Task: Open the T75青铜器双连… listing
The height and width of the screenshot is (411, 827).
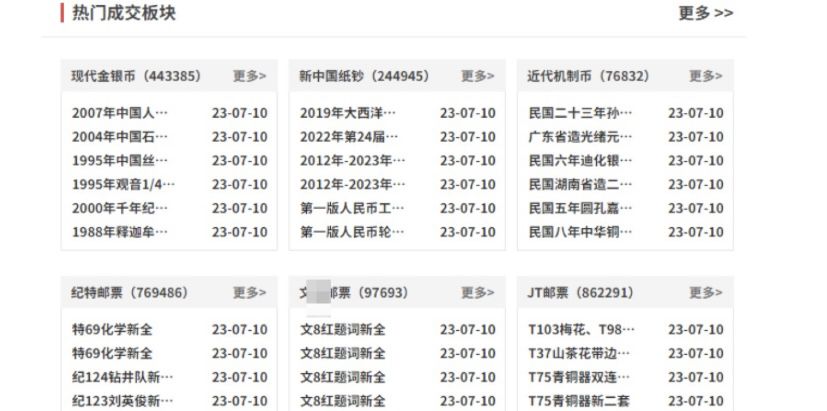Action: 579,377
